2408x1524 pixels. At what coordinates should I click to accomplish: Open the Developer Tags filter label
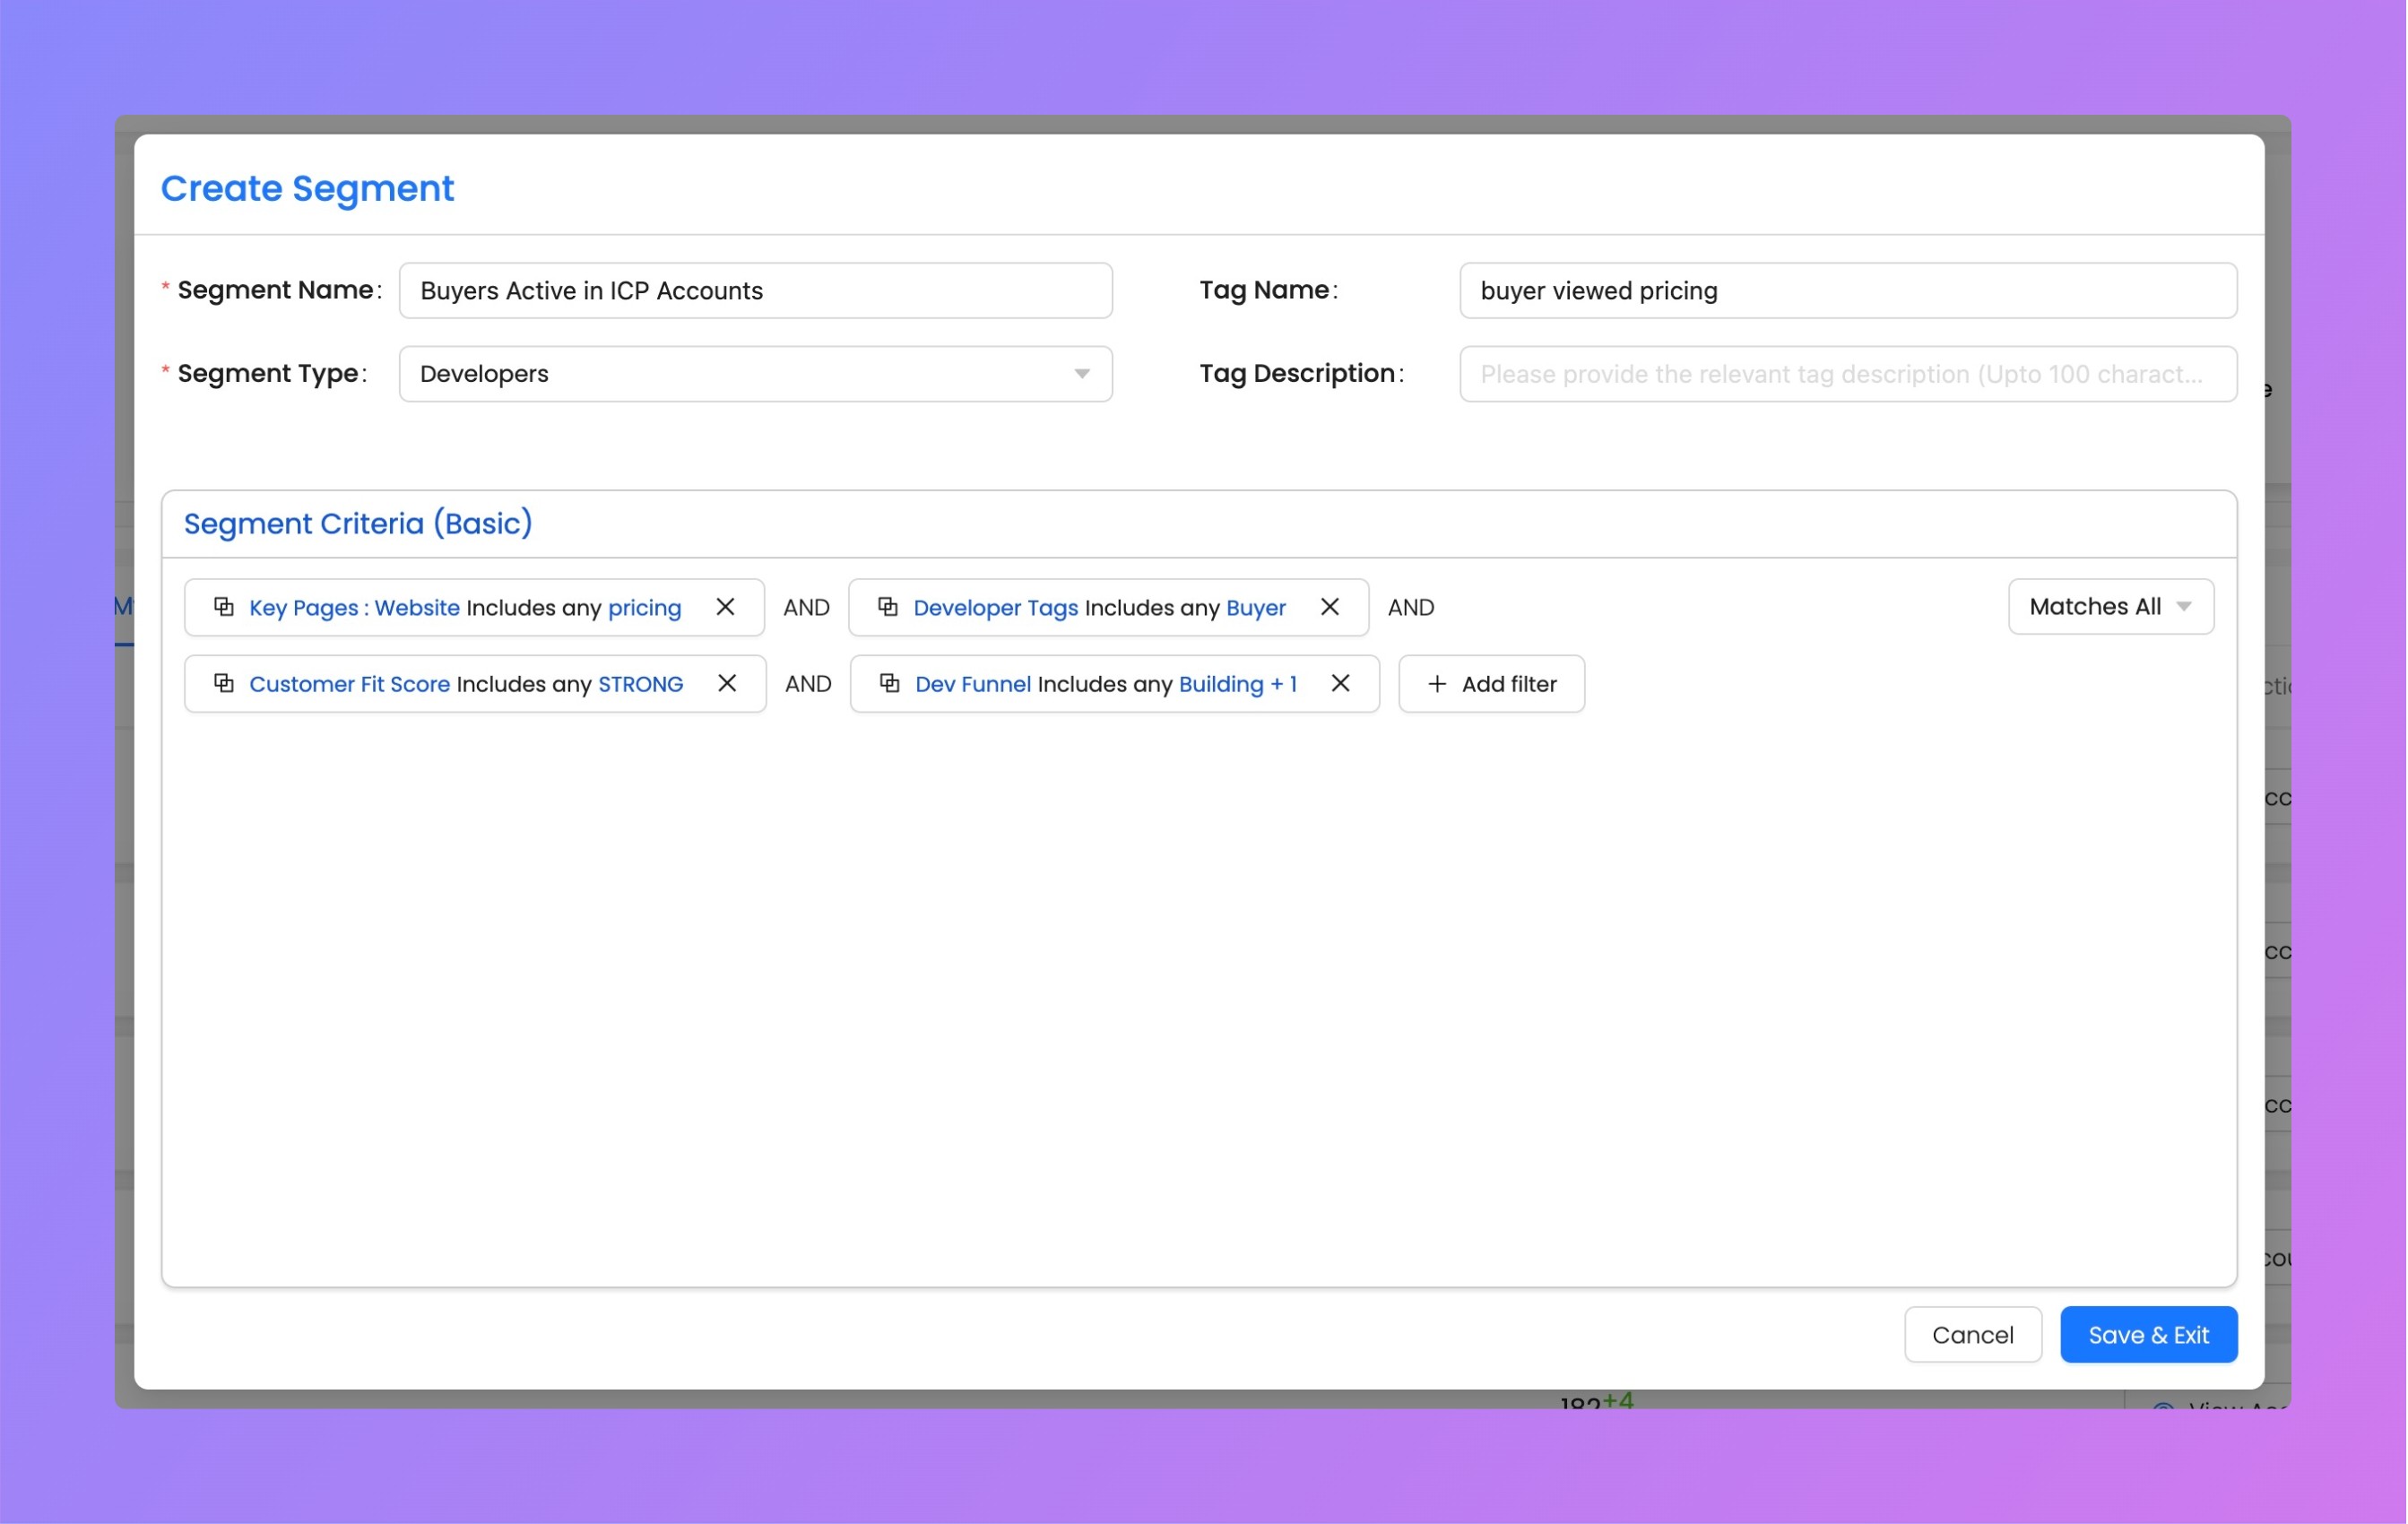coord(995,607)
